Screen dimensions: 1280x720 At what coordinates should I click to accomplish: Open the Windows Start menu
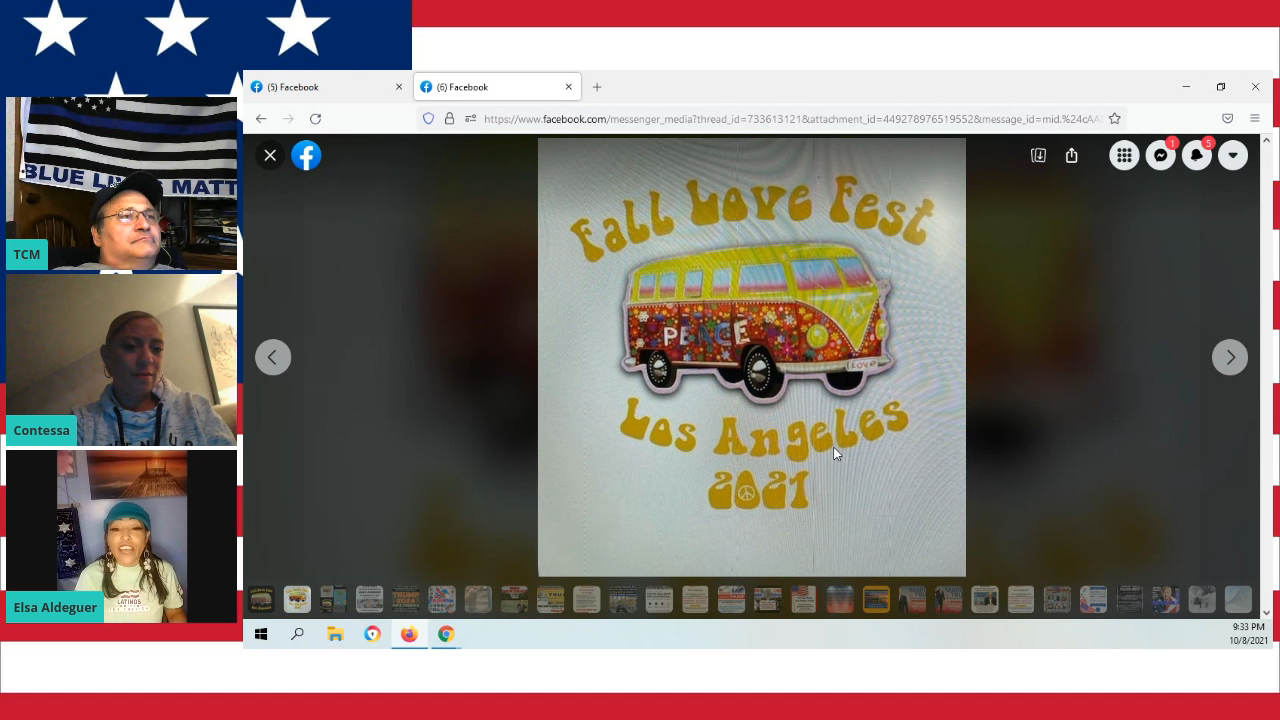pos(261,634)
